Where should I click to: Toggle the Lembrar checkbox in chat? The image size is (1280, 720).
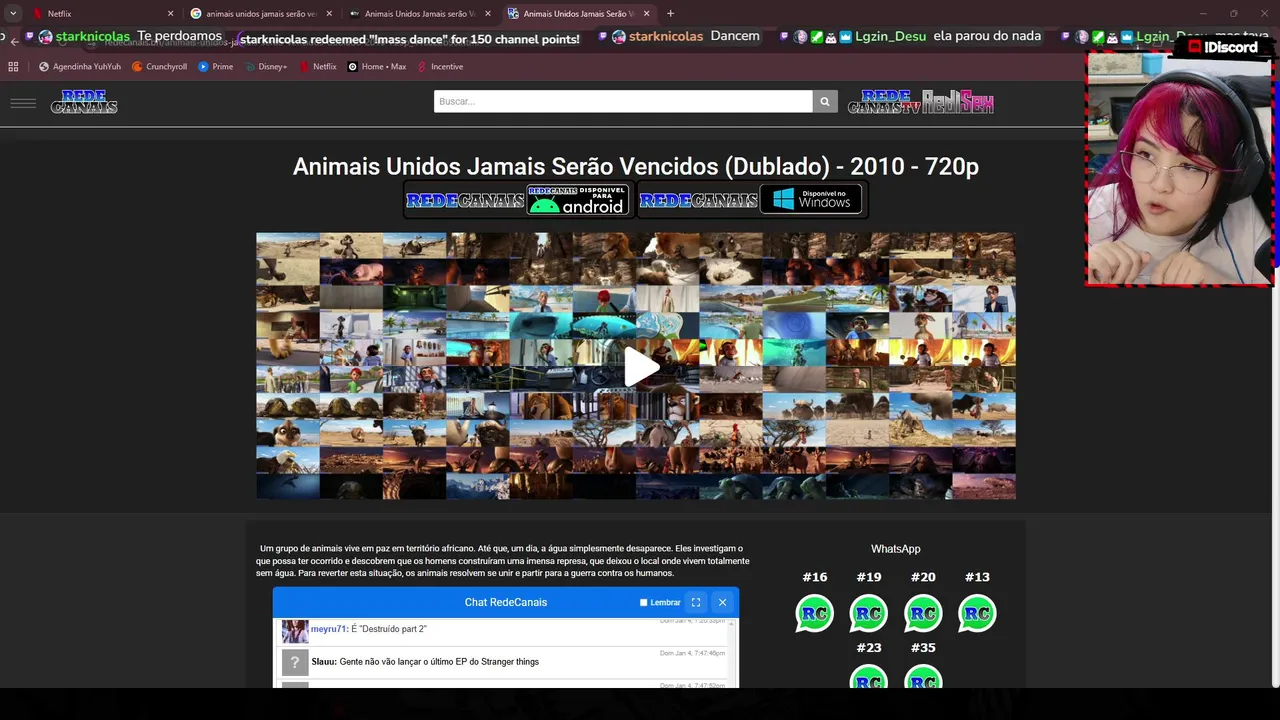pyautogui.click(x=644, y=602)
